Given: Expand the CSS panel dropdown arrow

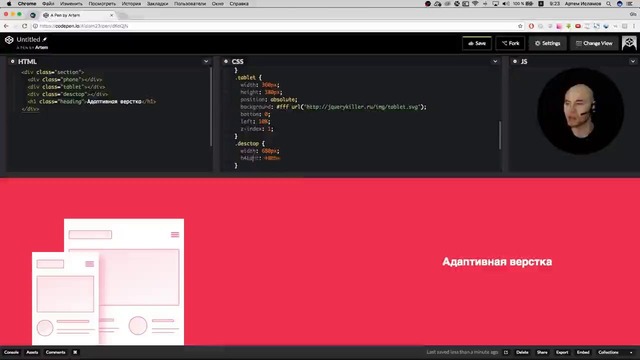Looking at the screenshot, I should tap(495, 61).
